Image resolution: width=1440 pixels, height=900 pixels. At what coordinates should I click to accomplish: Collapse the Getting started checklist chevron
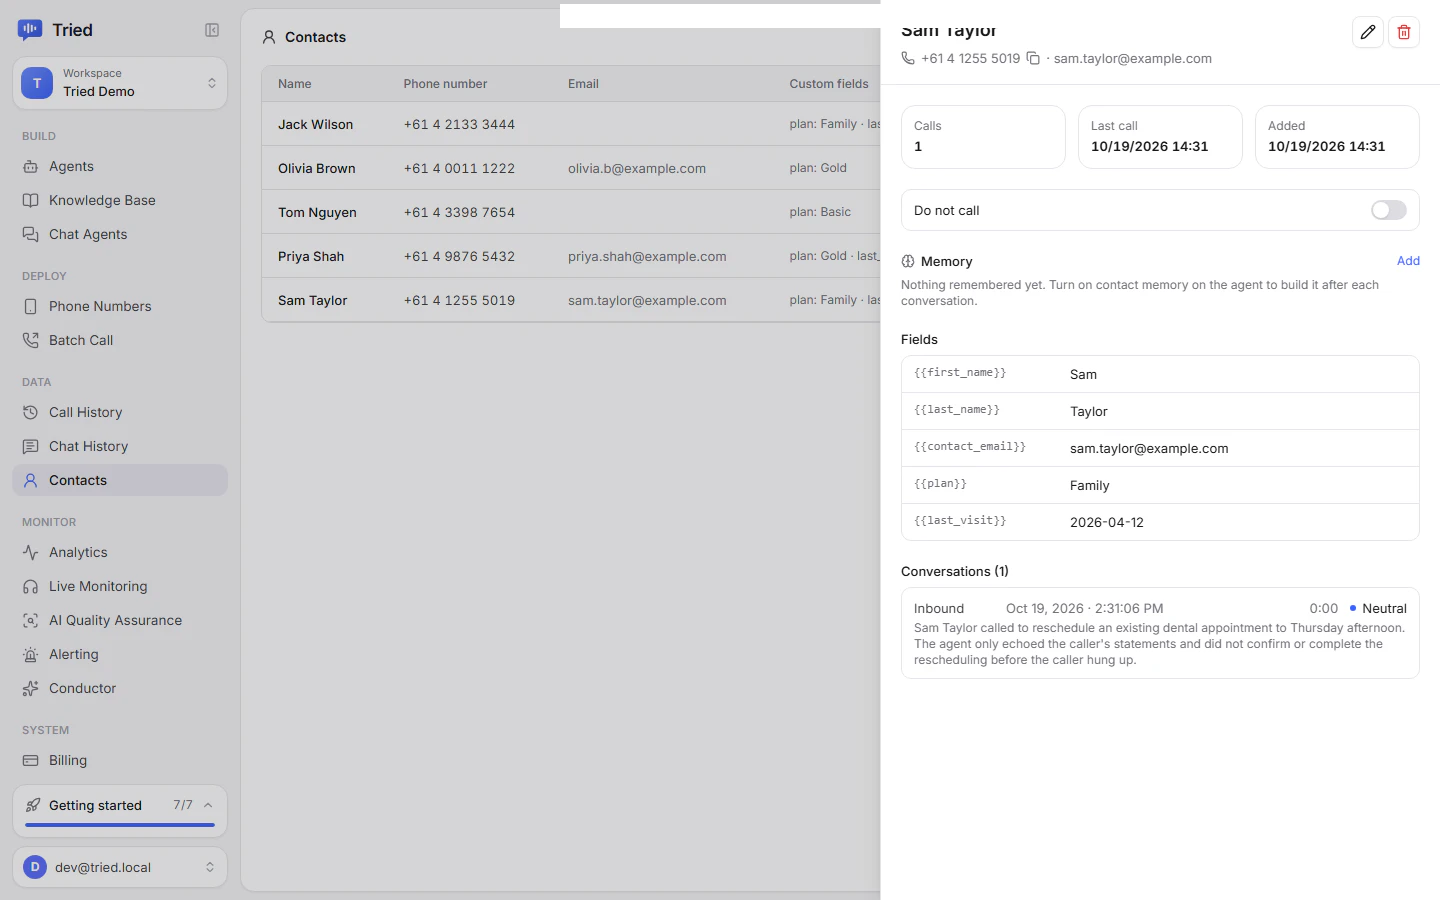coord(208,805)
